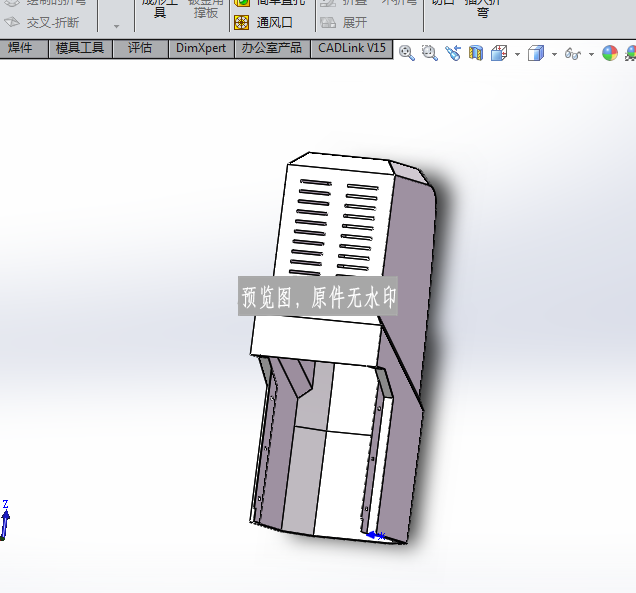The height and width of the screenshot is (593, 636).
Task: Select the Zoom to Area icon
Action: pyautogui.click(x=430, y=53)
